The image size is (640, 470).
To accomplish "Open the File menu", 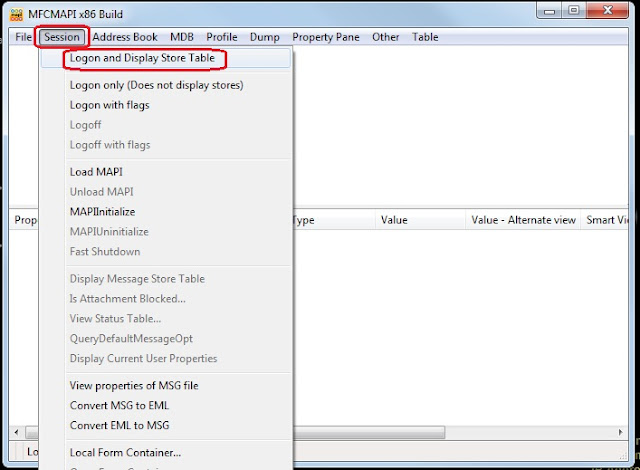I will click(x=23, y=37).
